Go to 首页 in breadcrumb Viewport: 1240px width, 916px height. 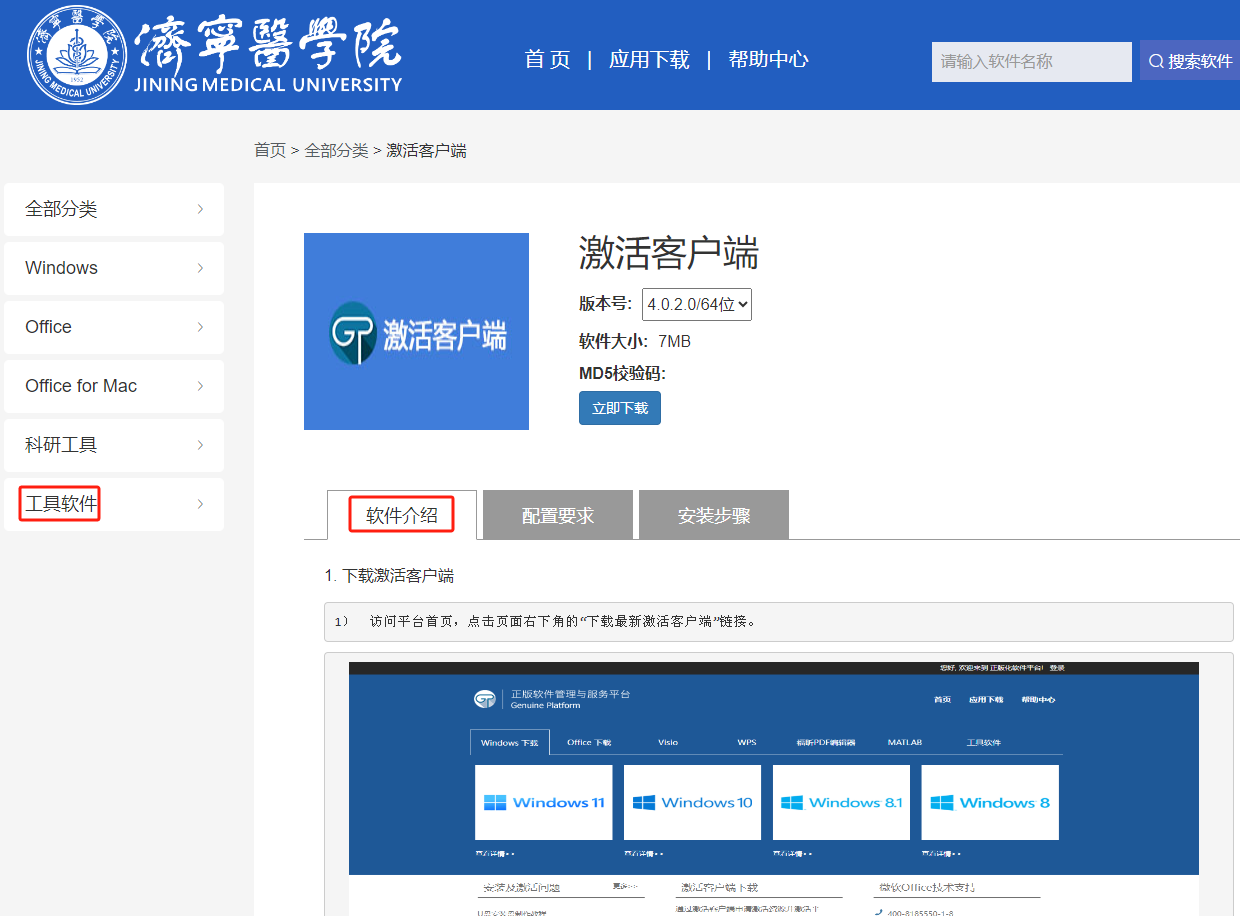270,150
